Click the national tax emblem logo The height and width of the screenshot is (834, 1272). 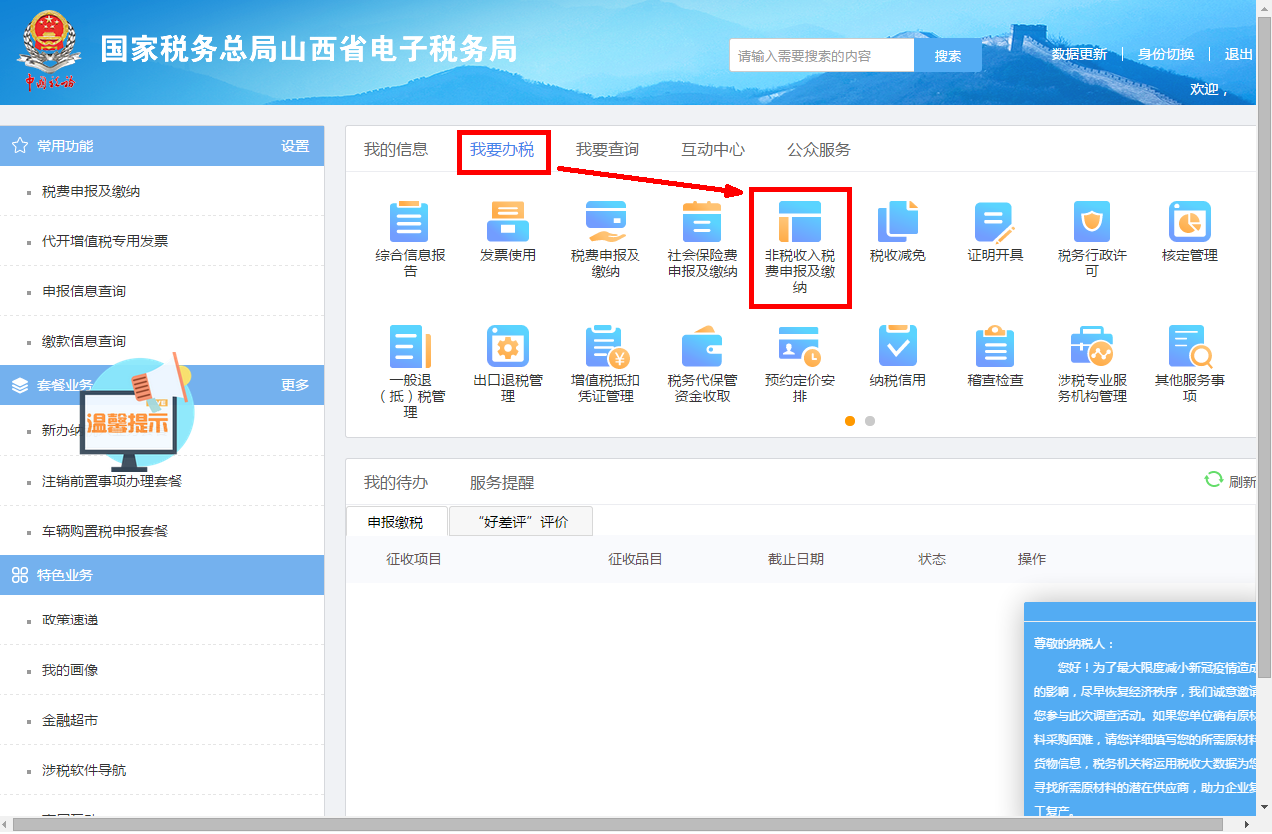[x=49, y=50]
